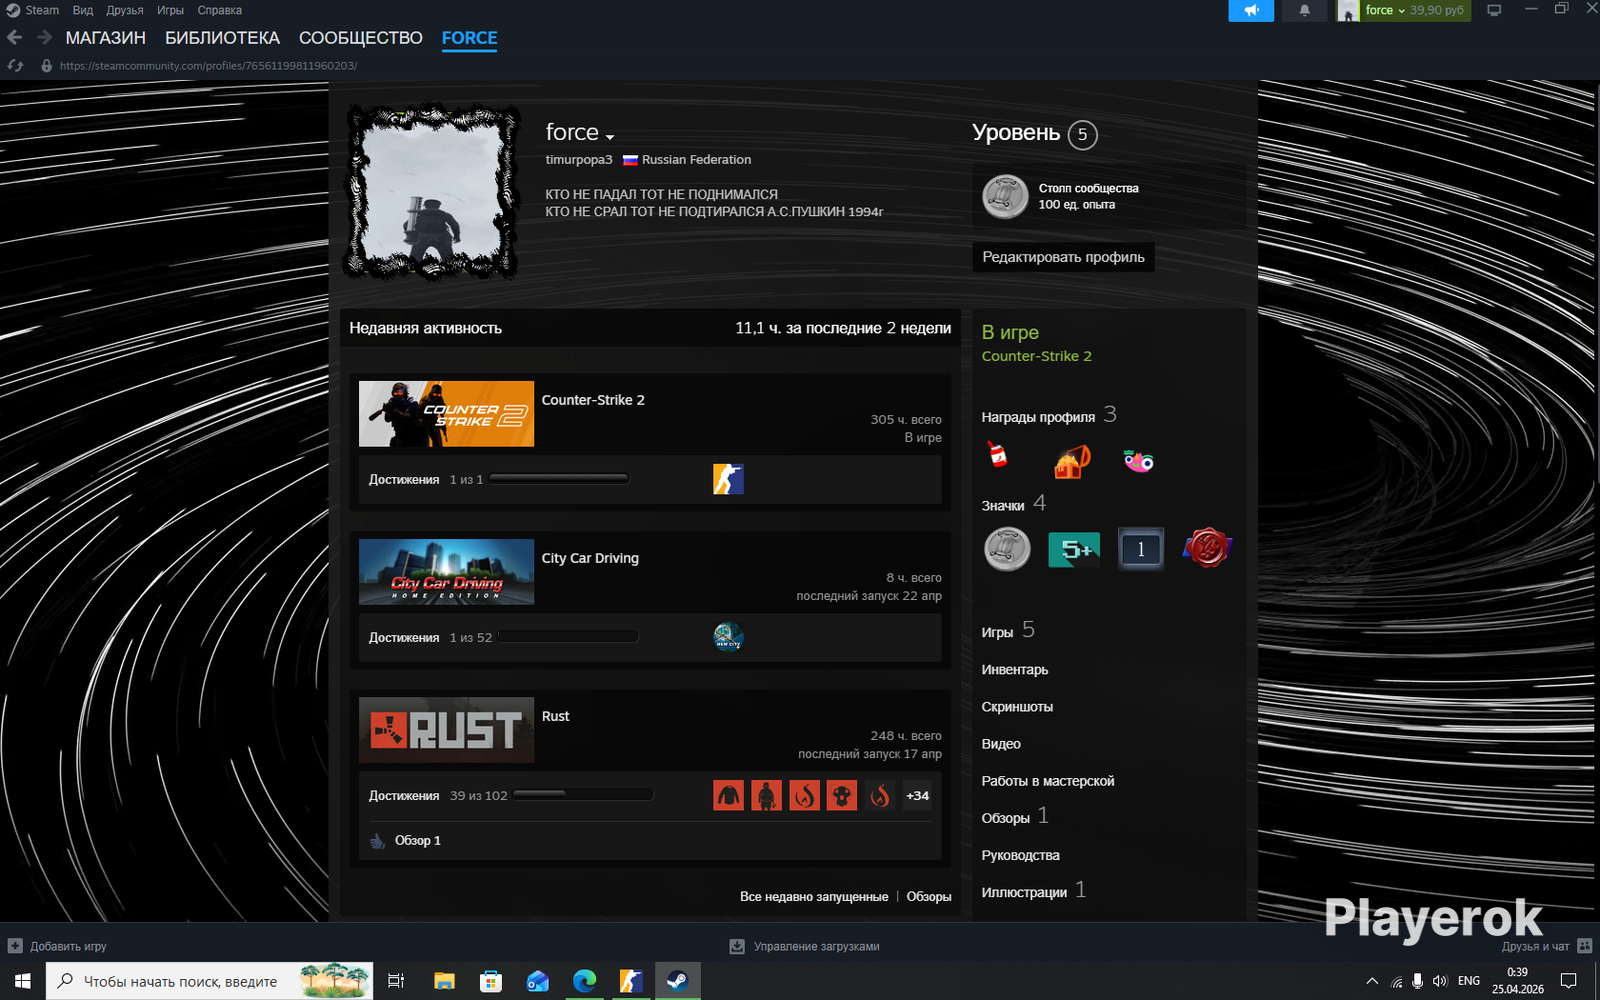Click the downloads manager icon

(737, 946)
